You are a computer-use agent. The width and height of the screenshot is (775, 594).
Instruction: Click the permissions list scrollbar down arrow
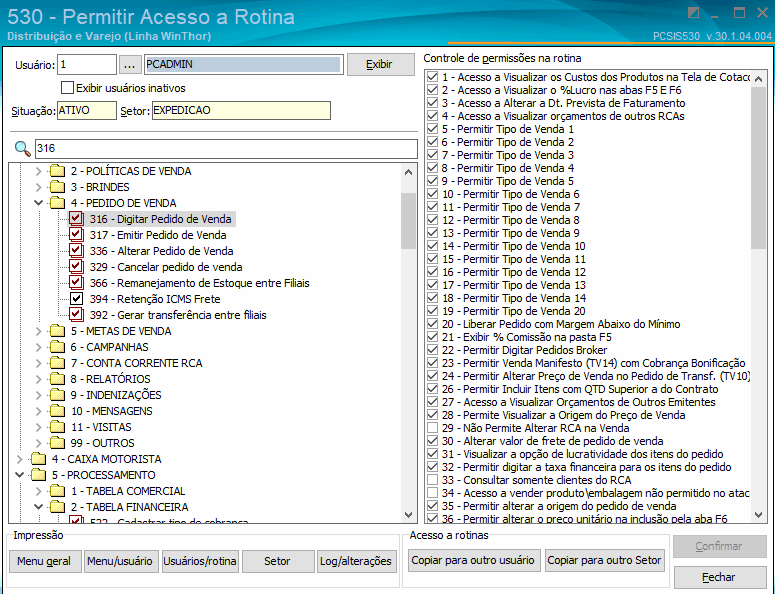759,515
